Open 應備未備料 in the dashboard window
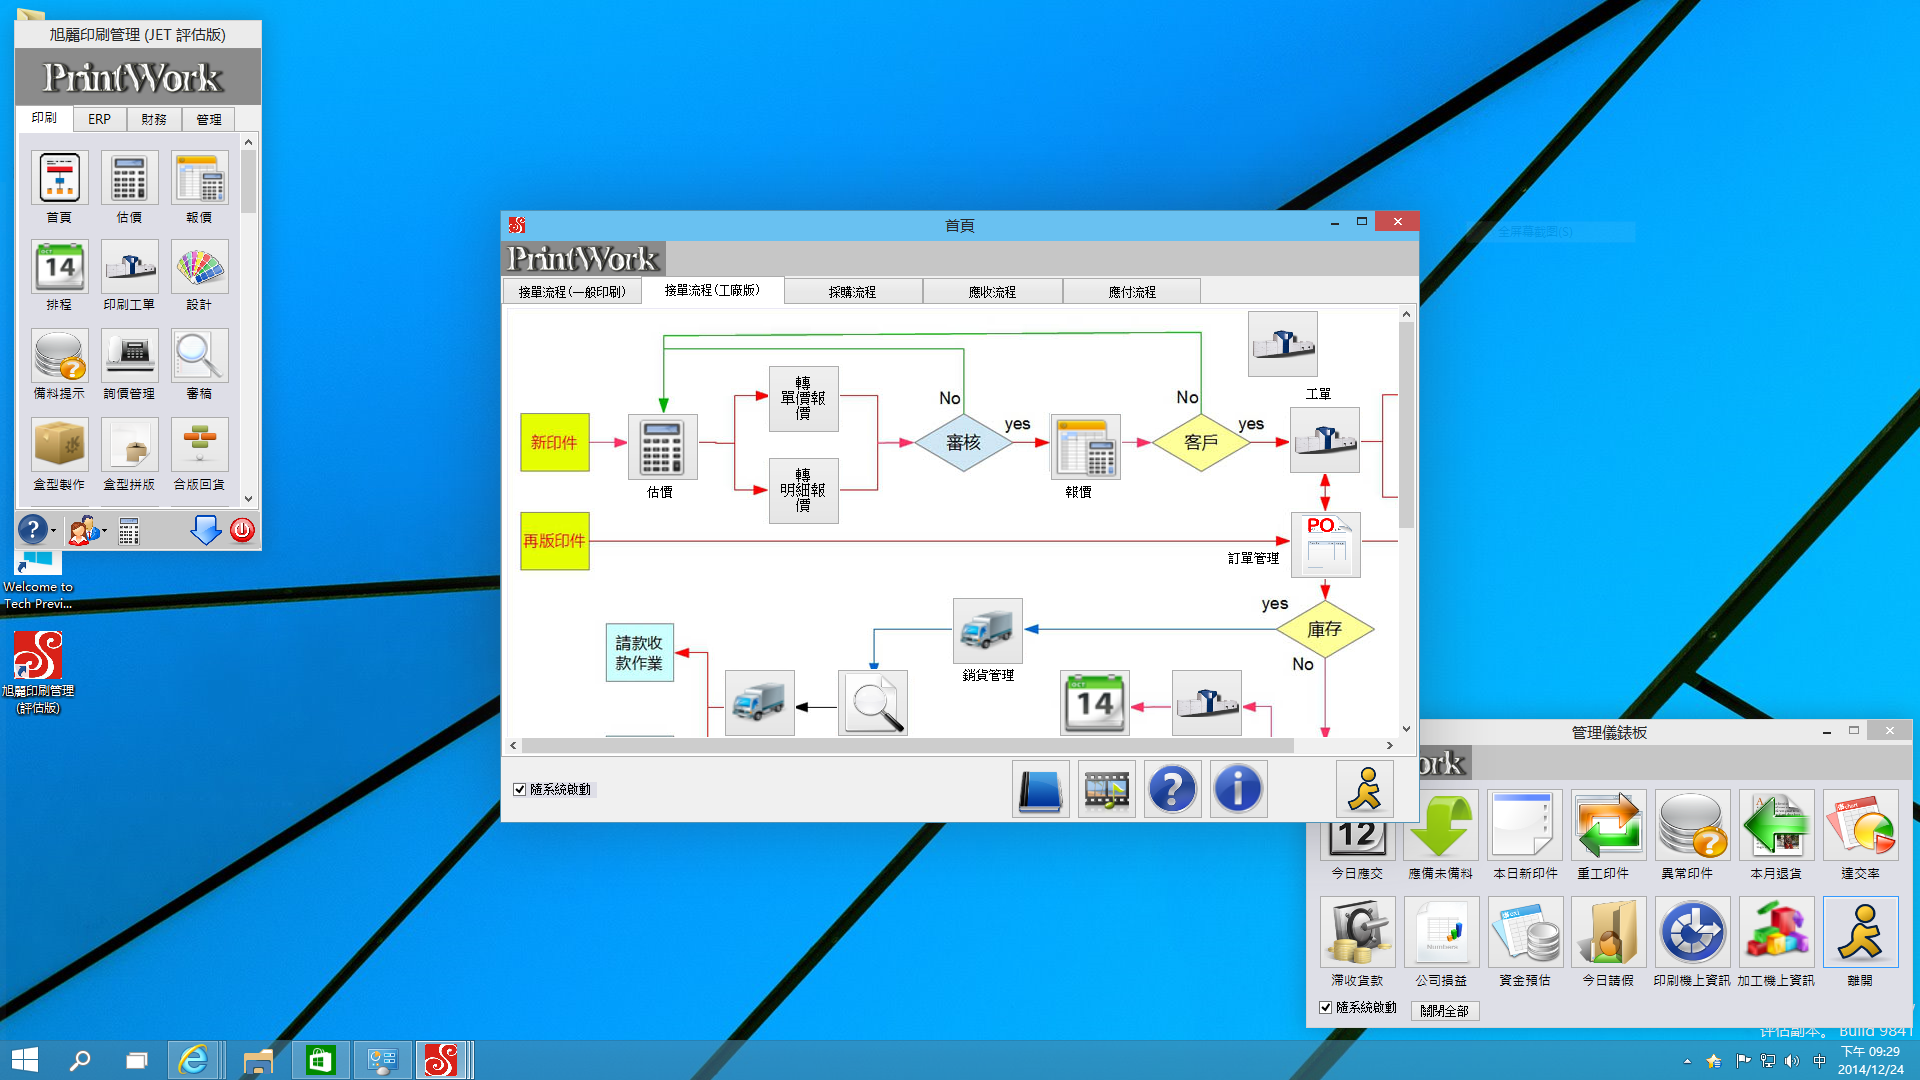The image size is (1920, 1080). tap(1441, 826)
